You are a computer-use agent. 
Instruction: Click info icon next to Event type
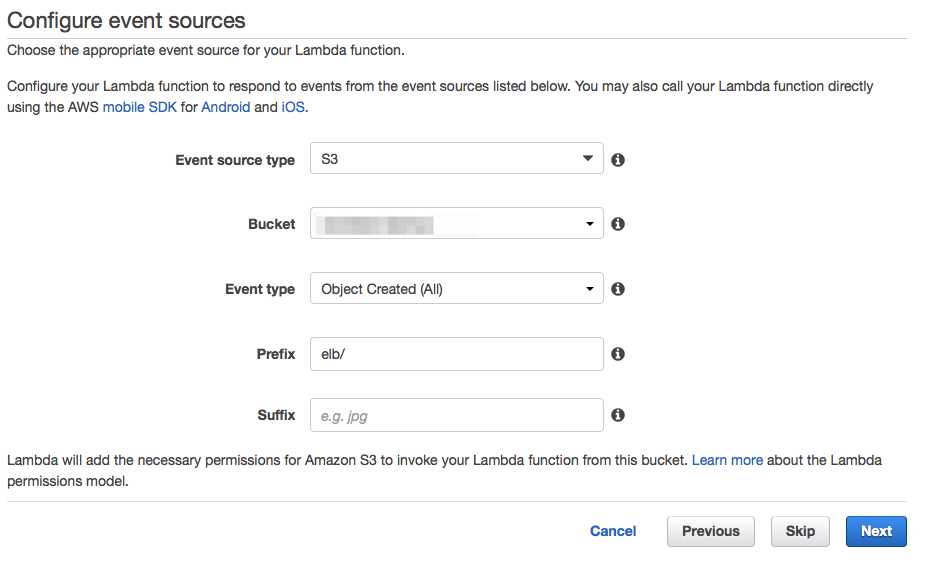click(618, 289)
